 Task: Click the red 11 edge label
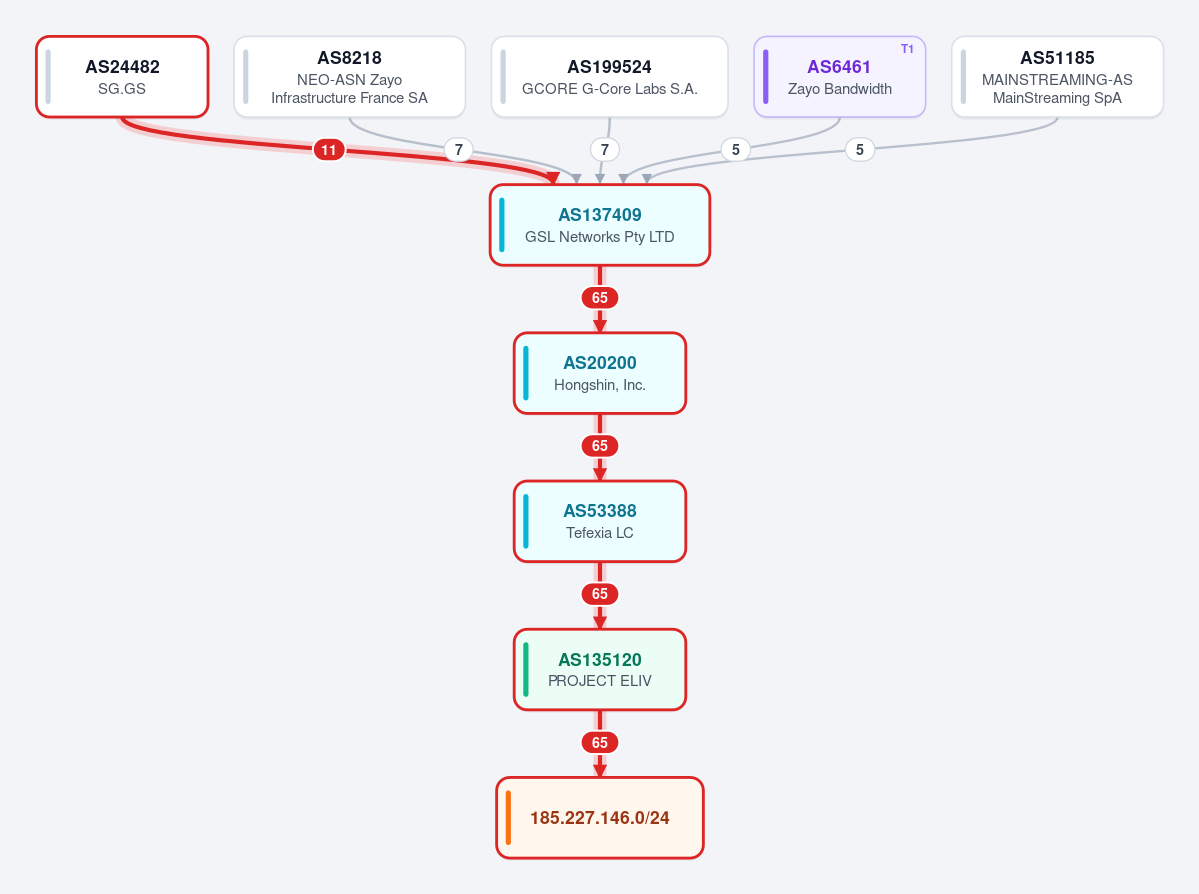click(329, 150)
